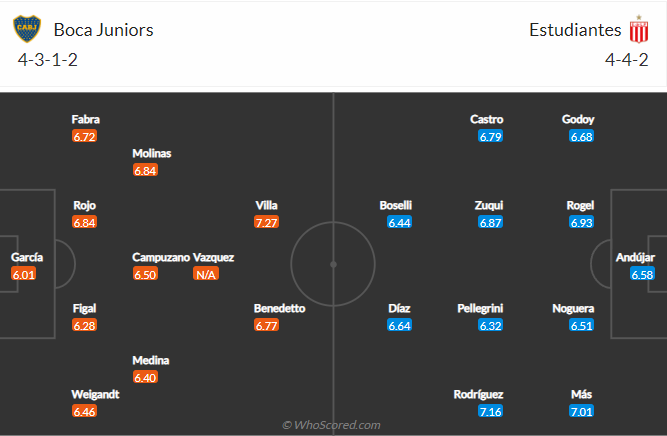
Task: Click goalkeeper García's 6.01 rating
Action: point(24,274)
